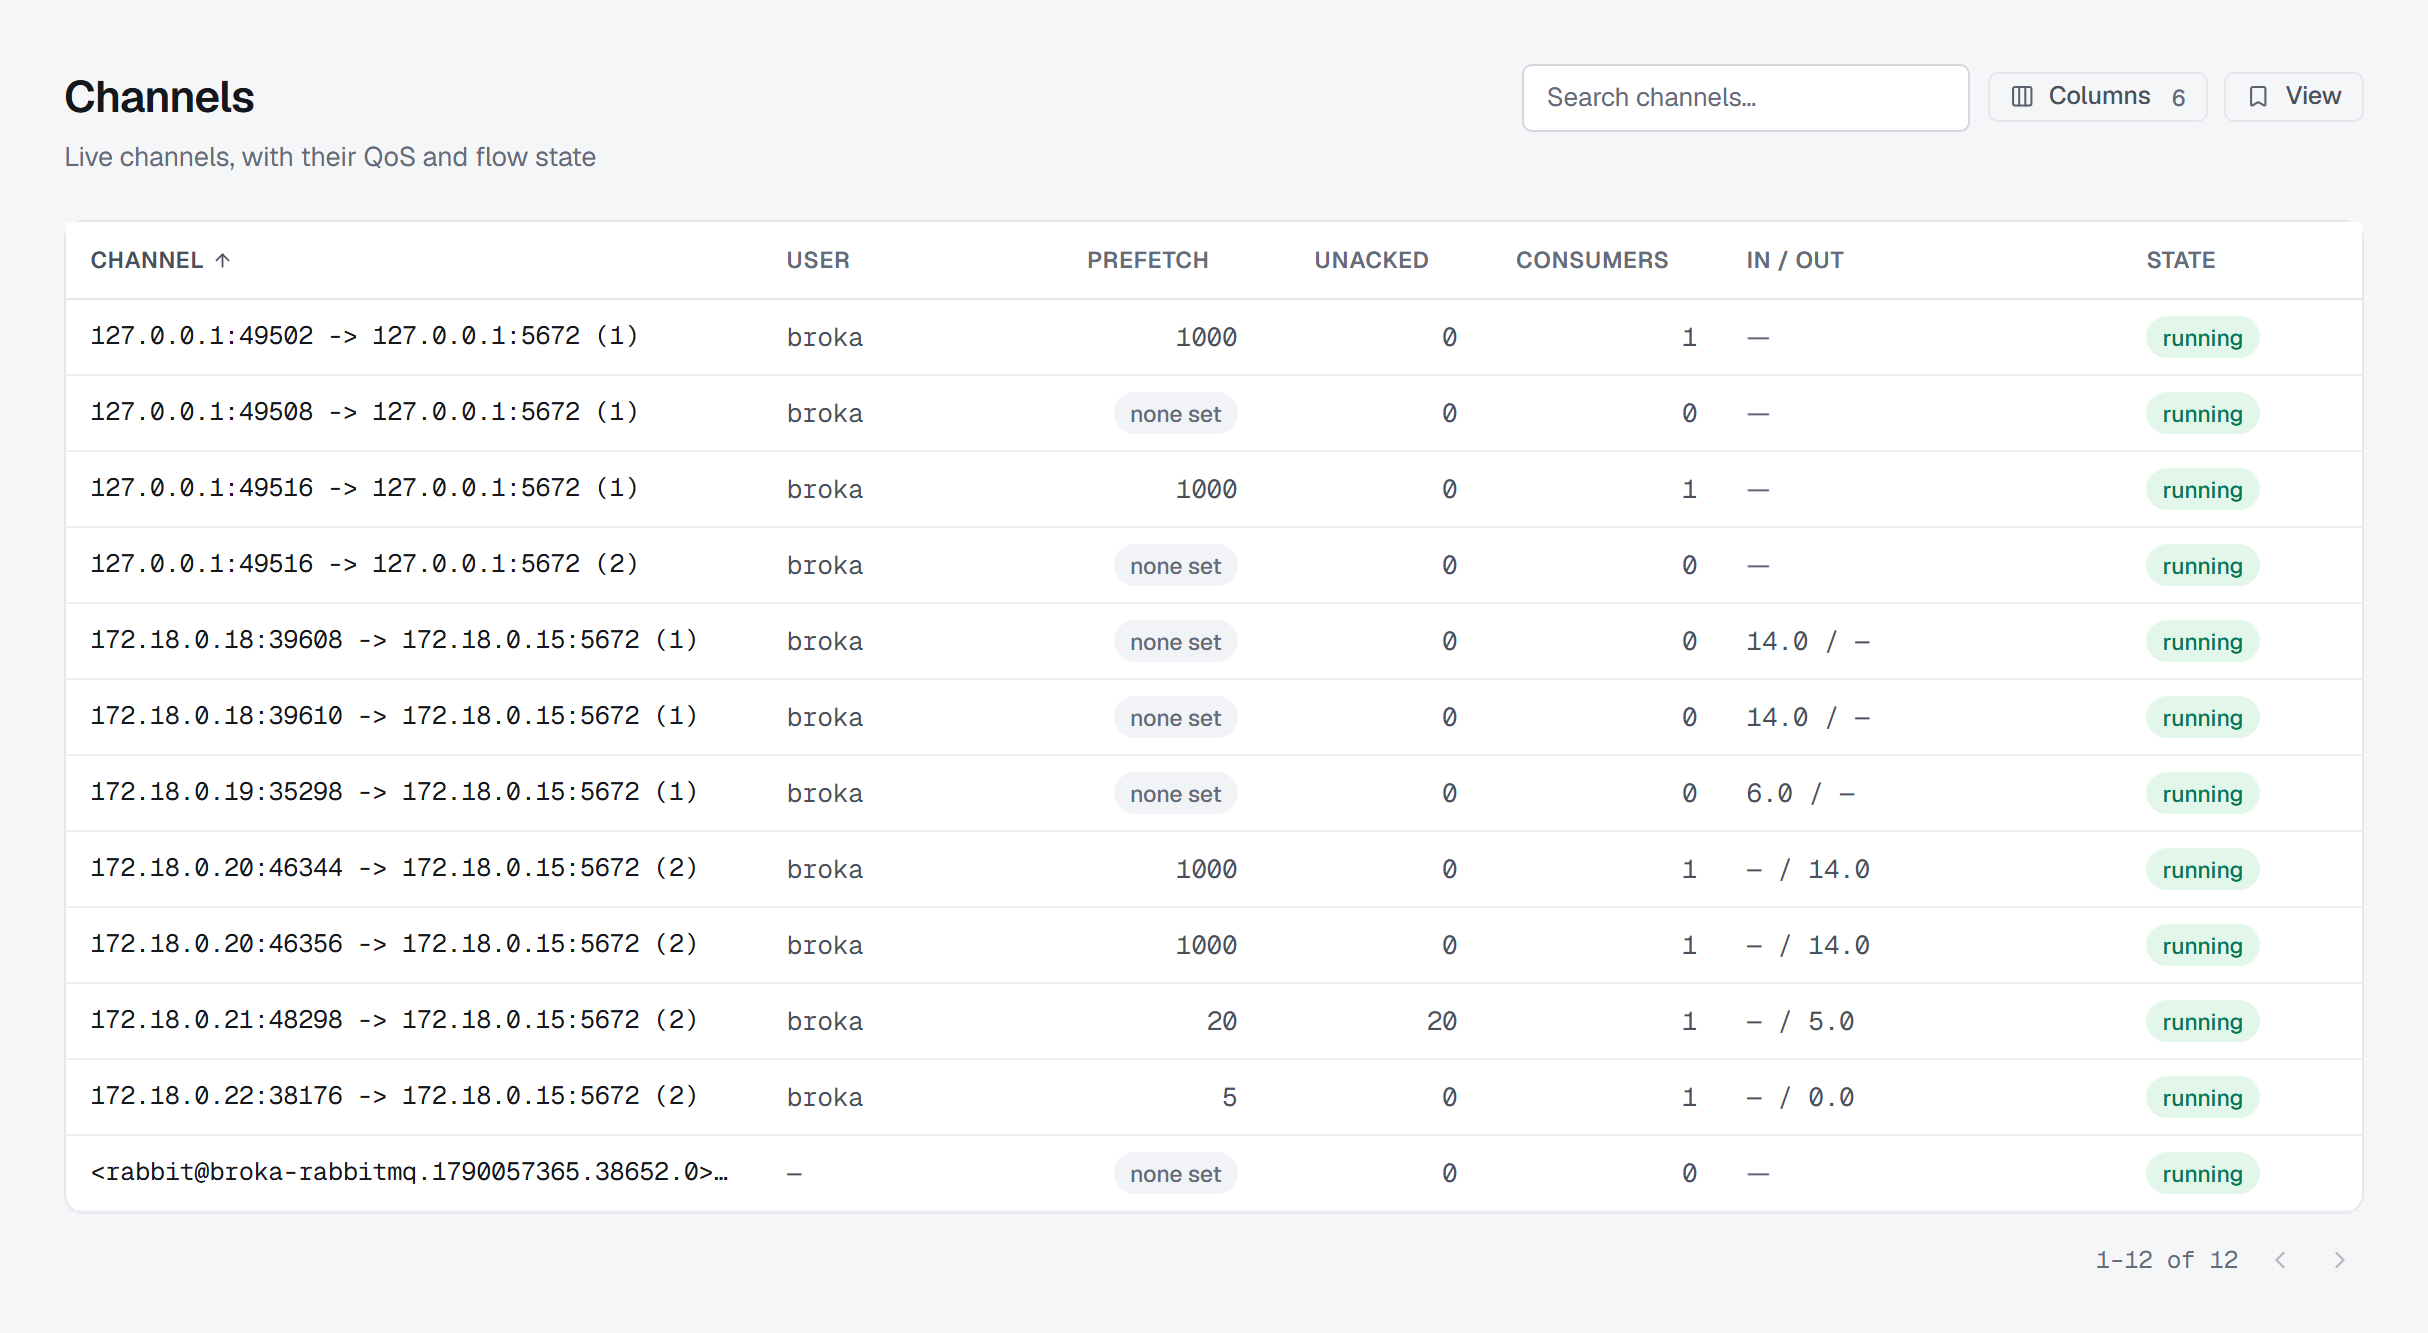Sort by the PREFETCH column header
The height and width of the screenshot is (1333, 2428).
1148,260
